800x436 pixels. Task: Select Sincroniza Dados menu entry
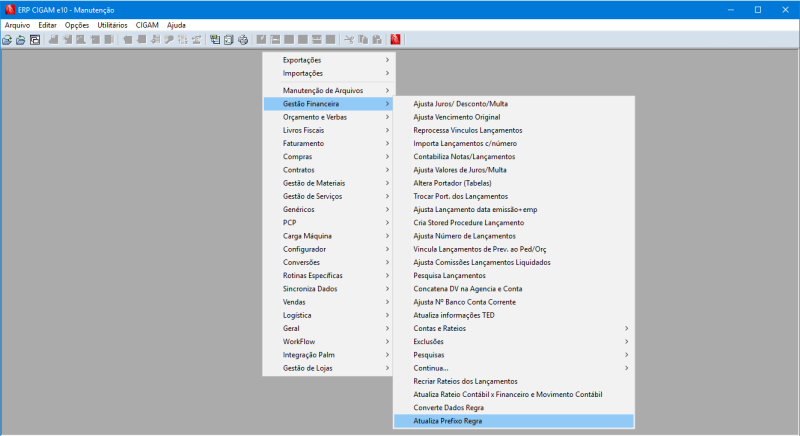(328, 289)
